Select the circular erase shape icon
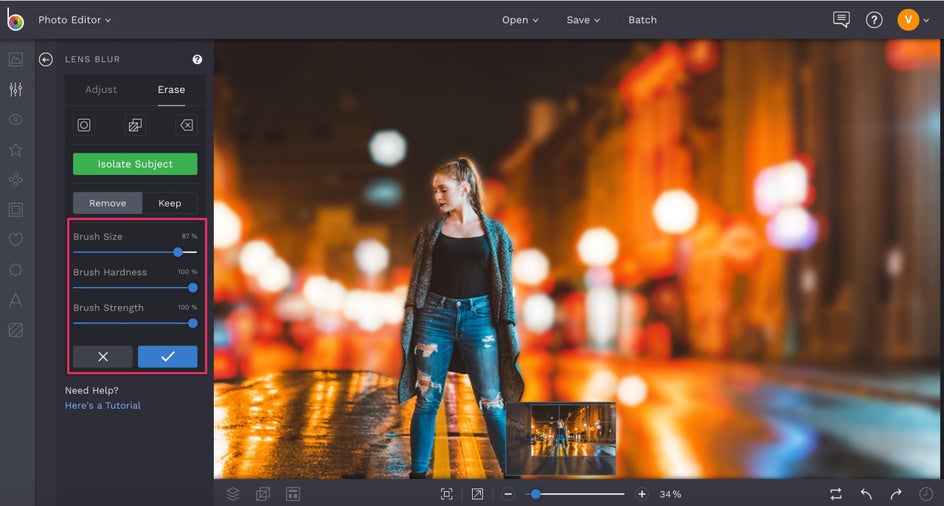Screen dimensions: 944x506 point(84,125)
